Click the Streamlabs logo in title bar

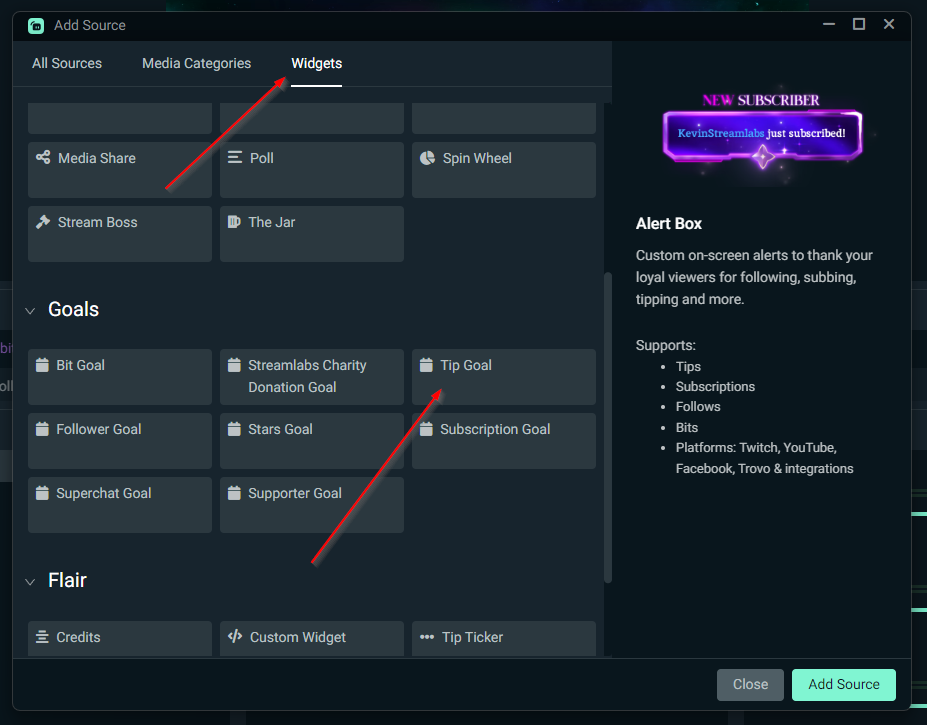(x=35, y=25)
